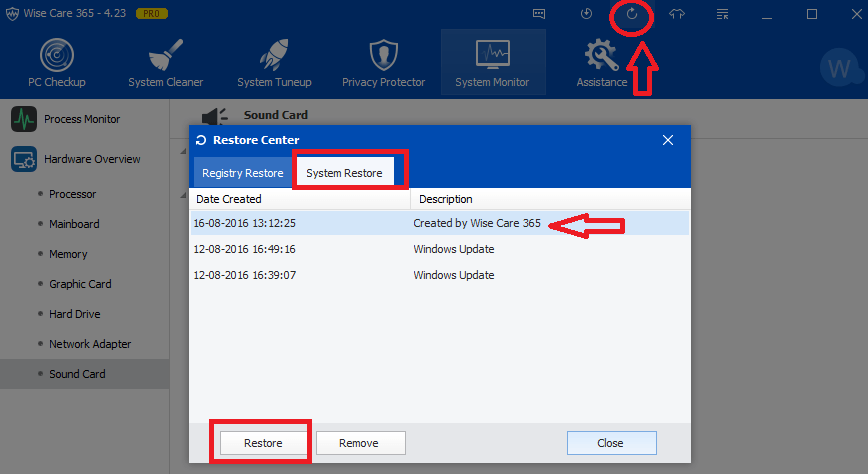Click the Sound Card speaker icon

215,117
